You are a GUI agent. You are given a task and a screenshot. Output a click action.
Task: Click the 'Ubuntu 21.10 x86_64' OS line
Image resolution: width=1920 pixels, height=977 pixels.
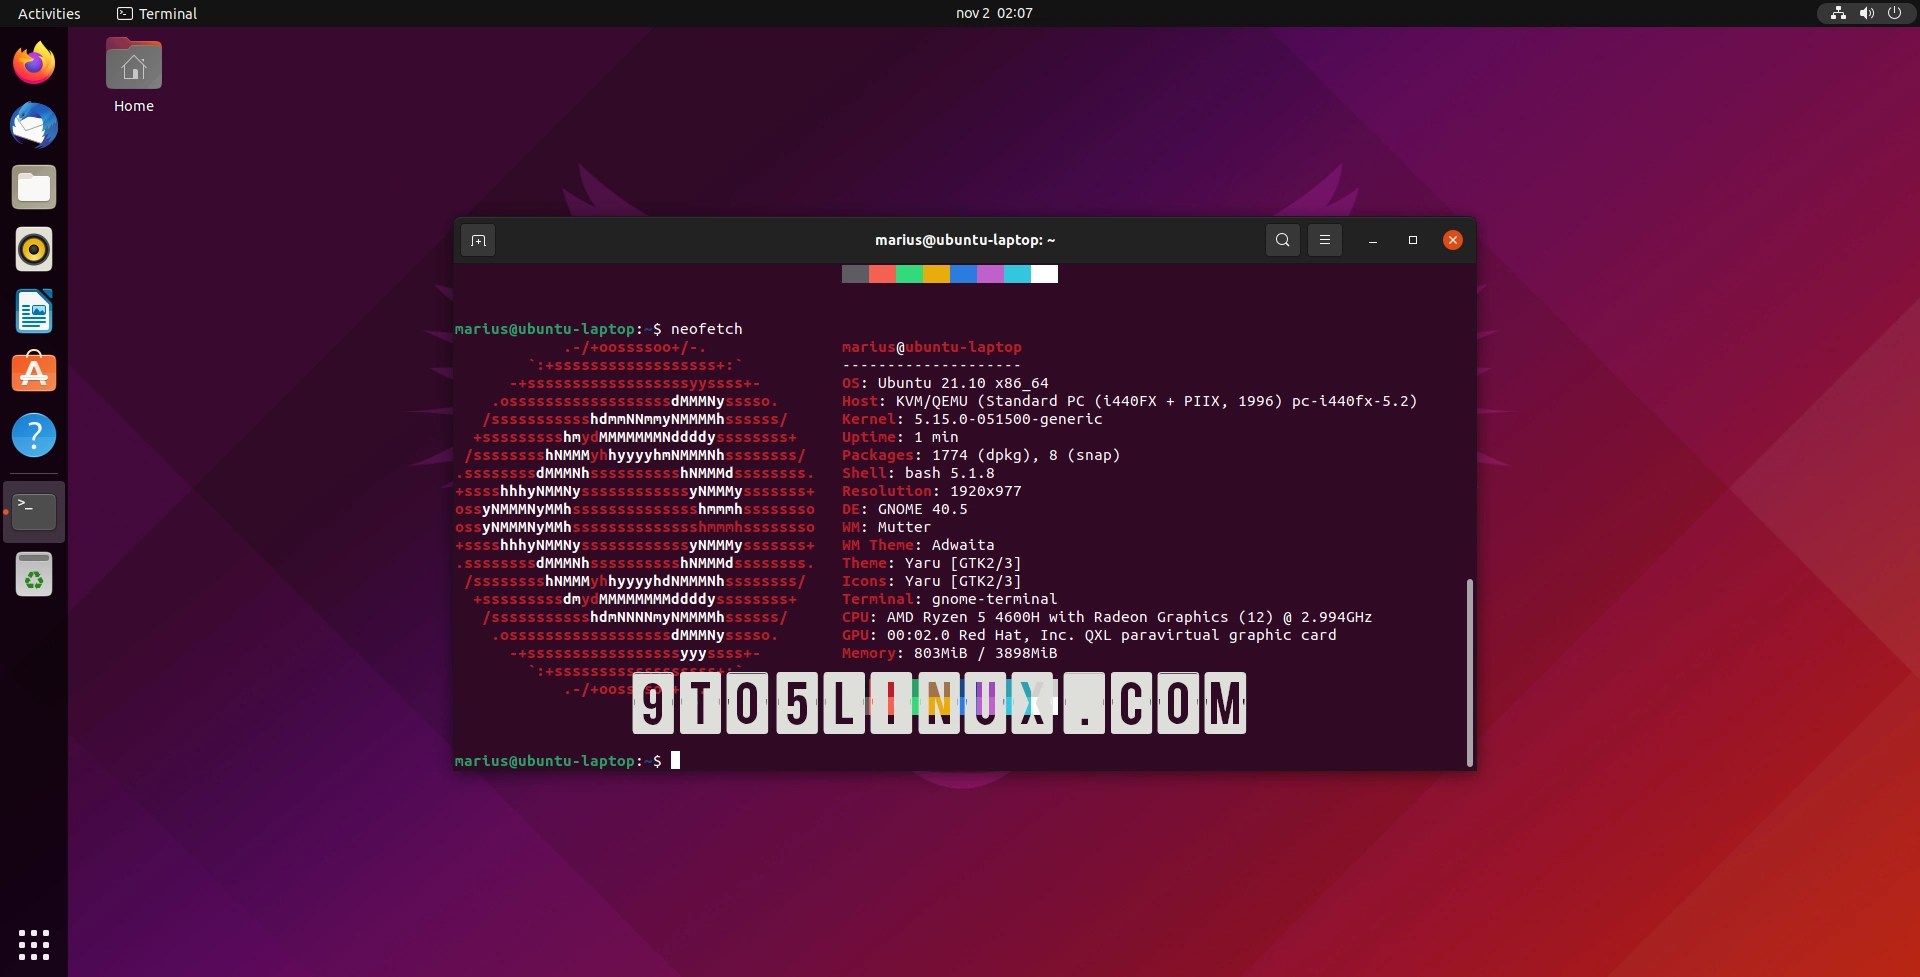click(x=945, y=383)
